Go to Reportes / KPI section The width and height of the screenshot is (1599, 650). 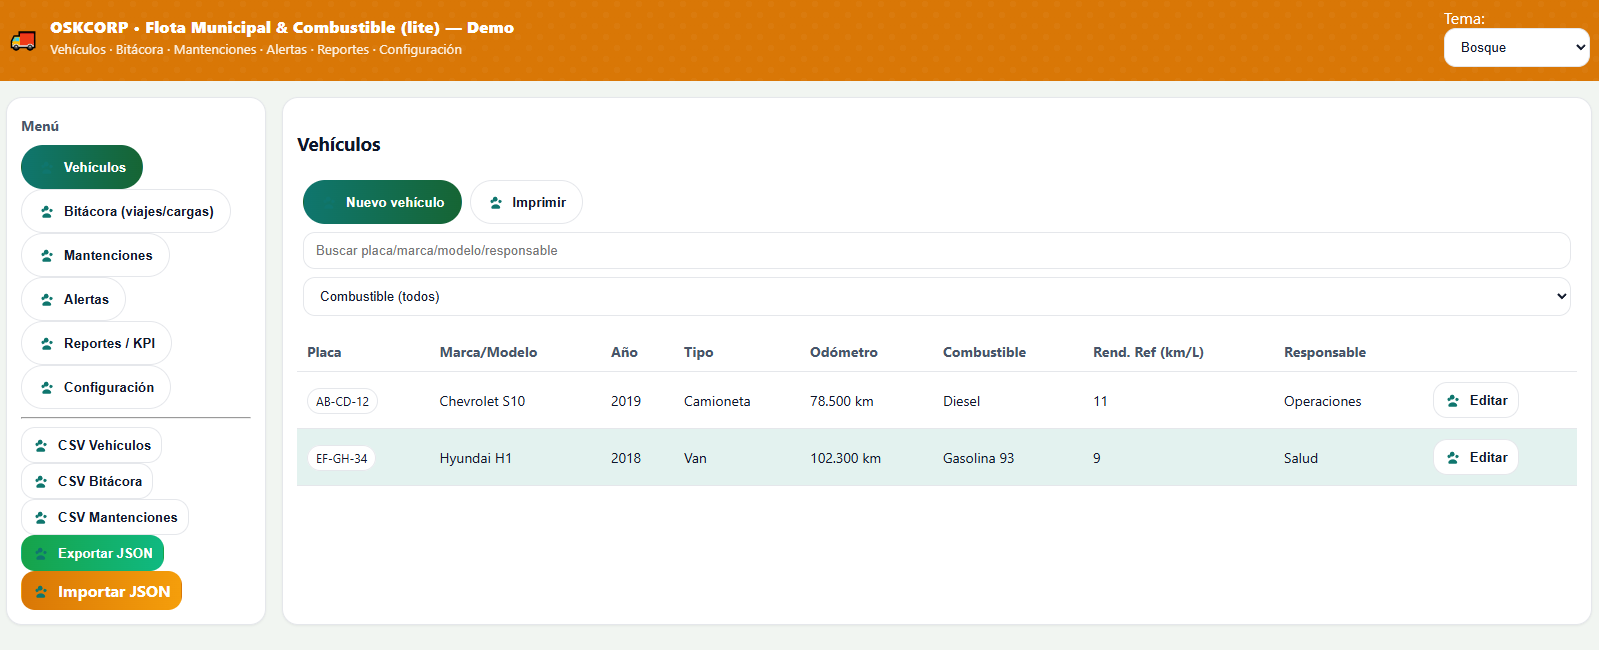tap(96, 344)
